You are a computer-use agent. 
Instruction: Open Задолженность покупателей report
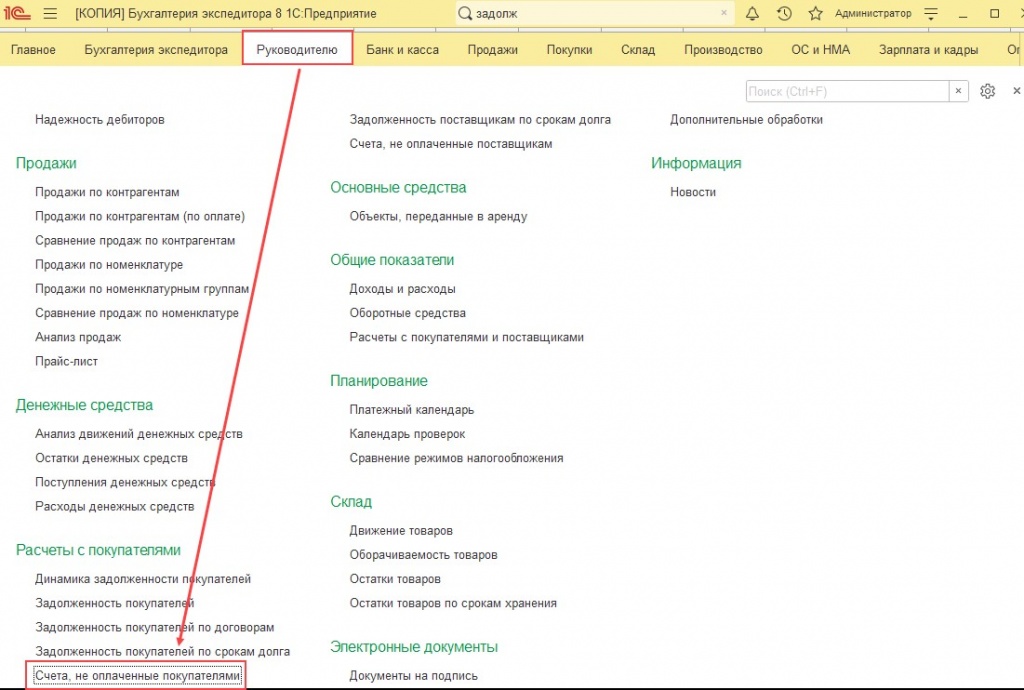point(115,603)
